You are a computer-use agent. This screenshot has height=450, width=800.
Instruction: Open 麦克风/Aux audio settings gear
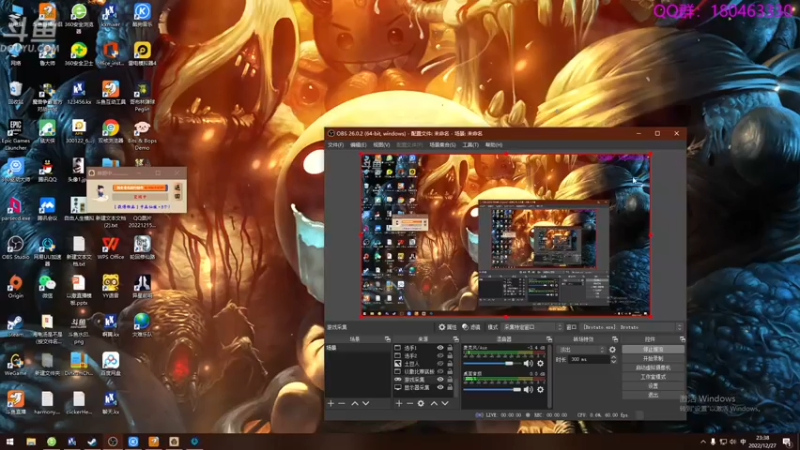pyautogui.click(x=540, y=363)
